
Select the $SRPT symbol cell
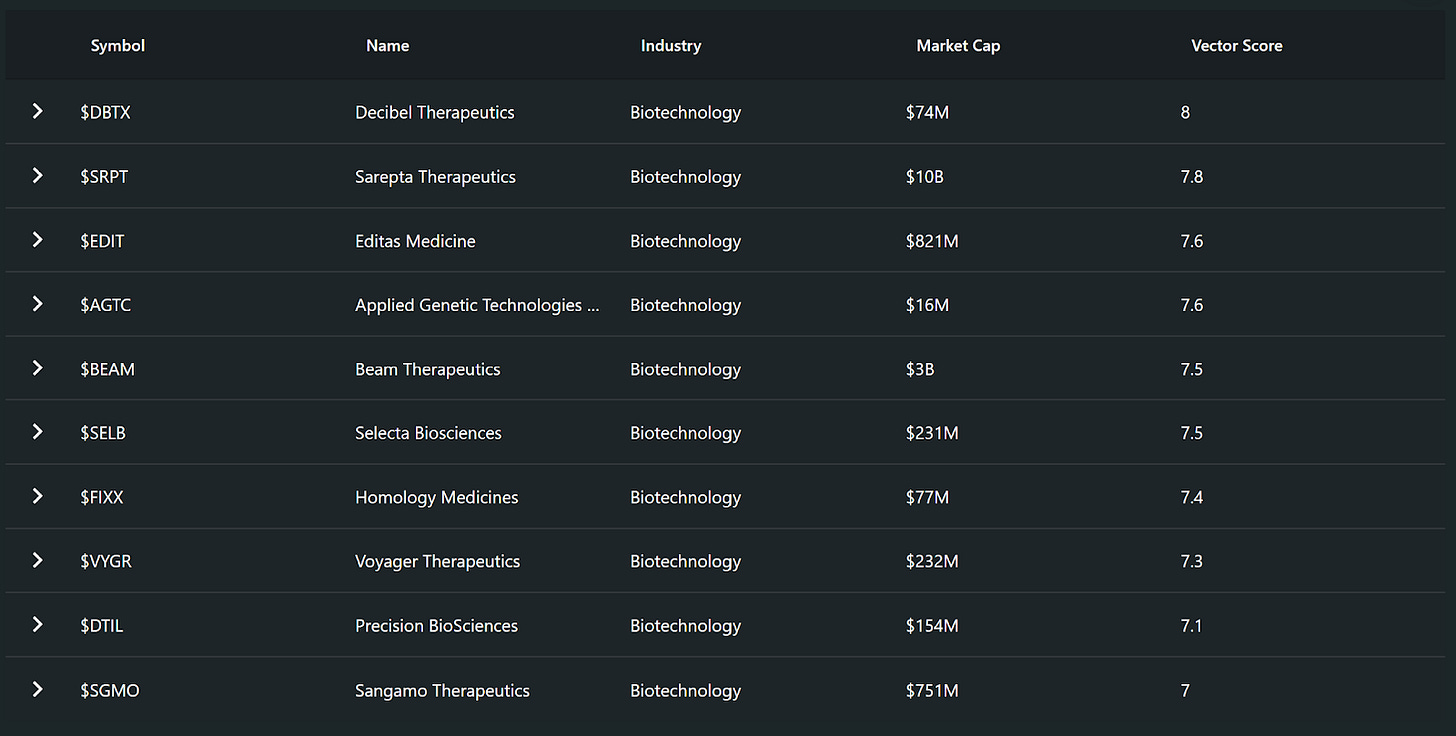[104, 176]
